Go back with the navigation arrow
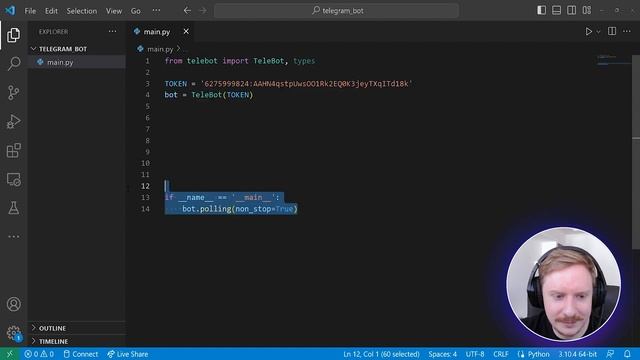The width and height of the screenshot is (640, 360). [x=187, y=11]
